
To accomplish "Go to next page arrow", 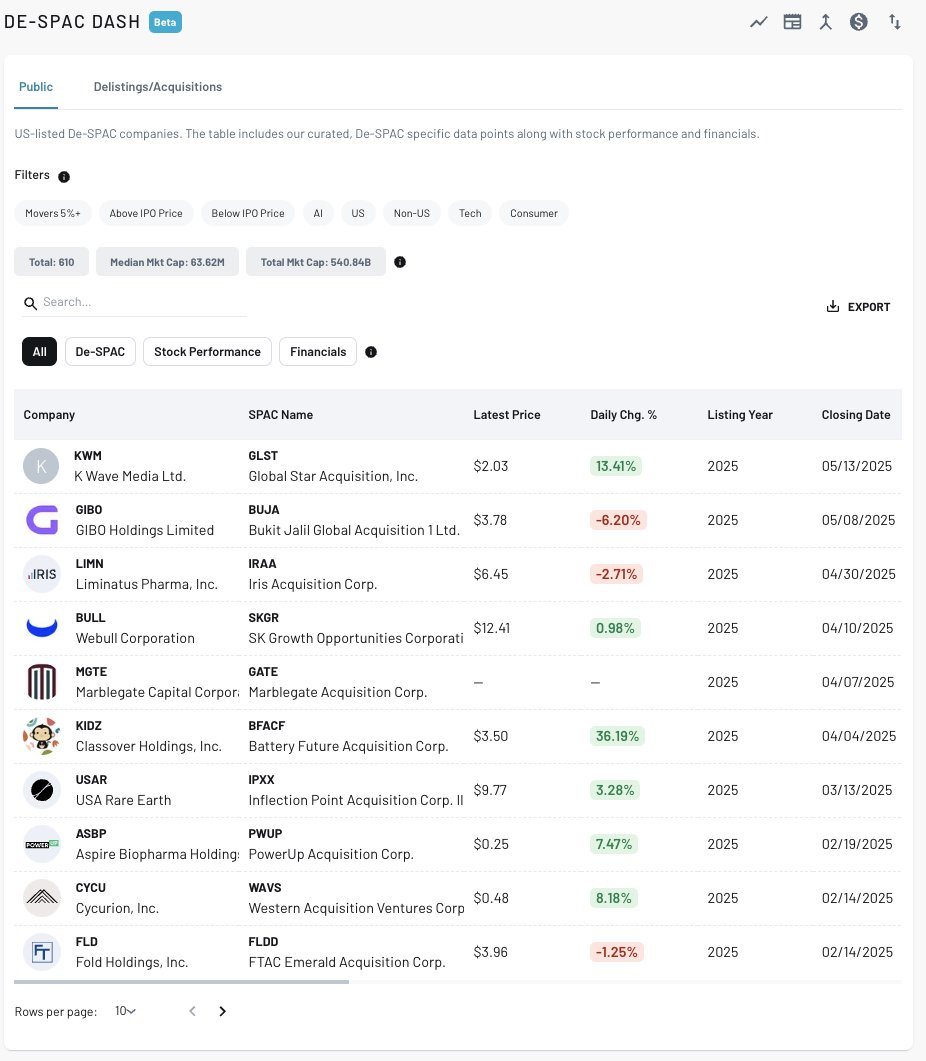I will pyautogui.click(x=222, y=1011).
